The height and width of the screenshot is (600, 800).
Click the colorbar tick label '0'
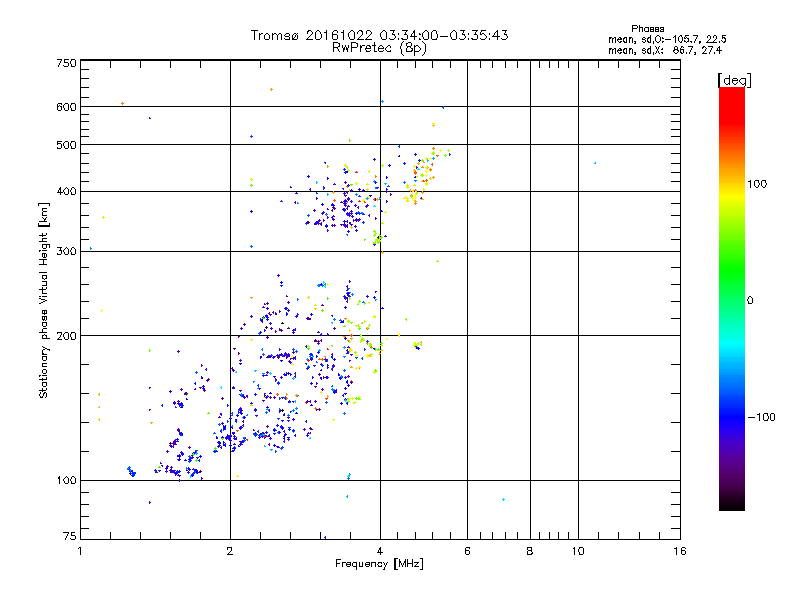(x=749, y=301)
